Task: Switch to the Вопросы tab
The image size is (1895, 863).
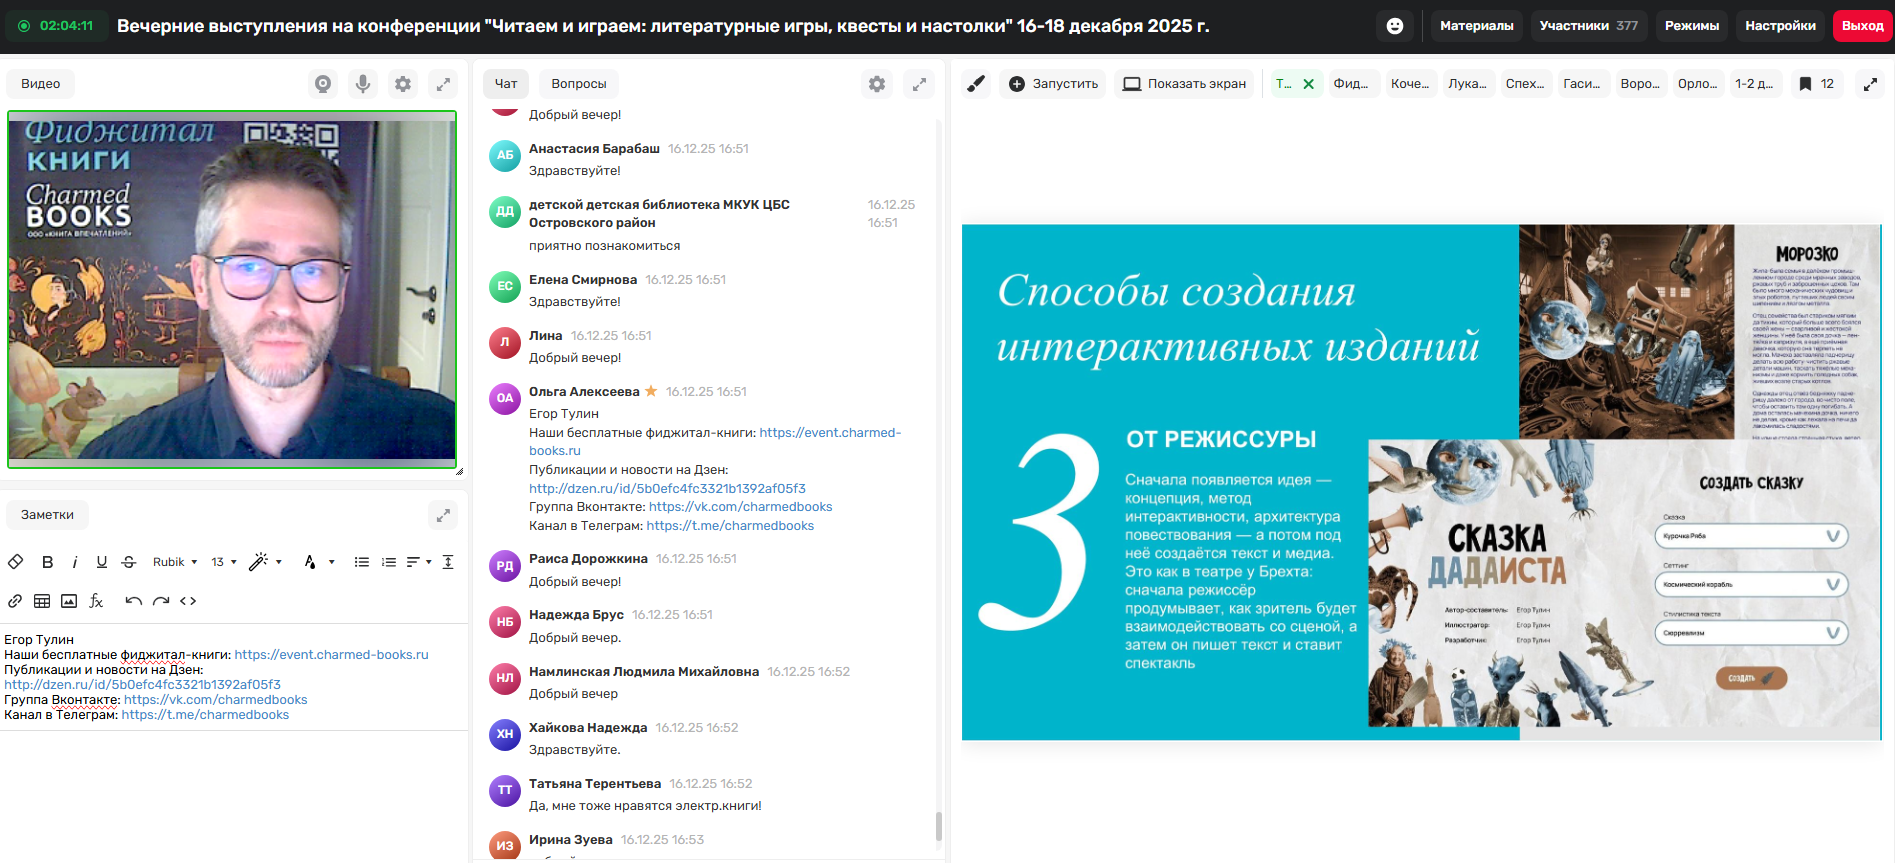Action: [x=578, y=84]
